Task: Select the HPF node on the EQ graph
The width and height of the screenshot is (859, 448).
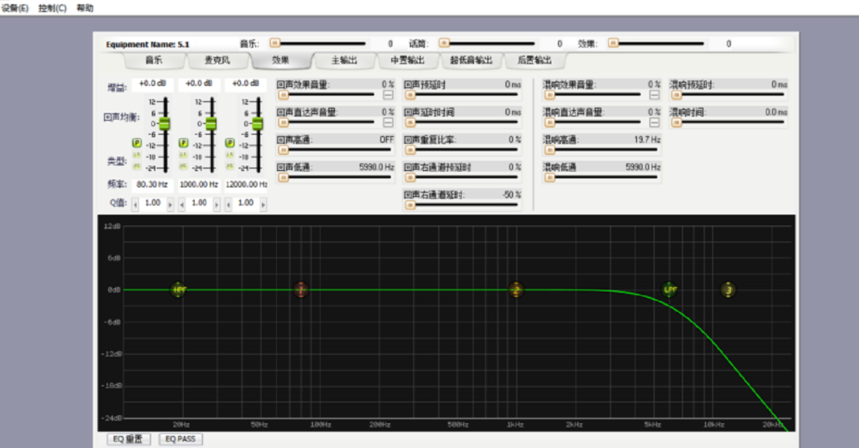Action: coord(179,289)
